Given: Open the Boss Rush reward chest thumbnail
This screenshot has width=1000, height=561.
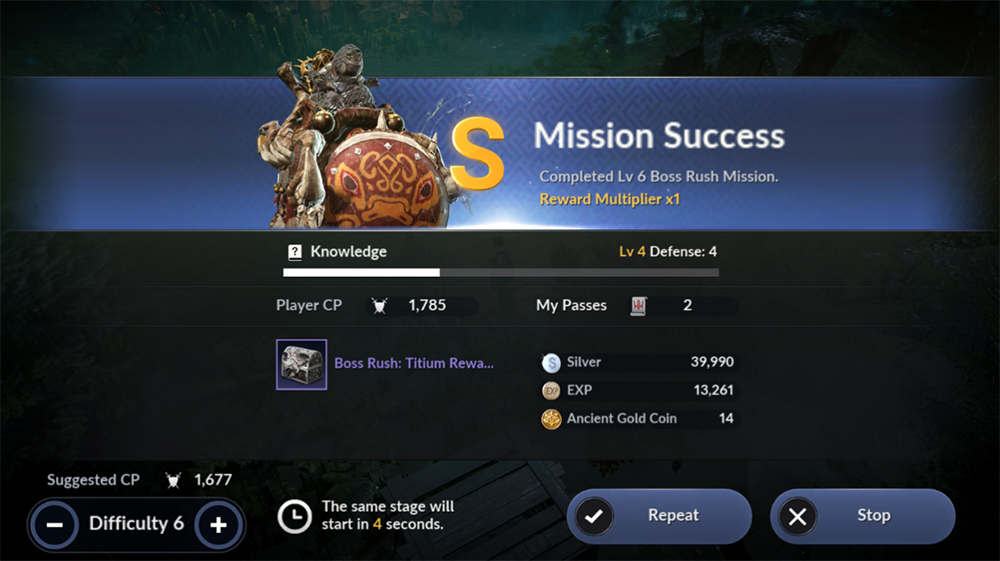Looking at the screenshot, I should [x=302, y=364].
